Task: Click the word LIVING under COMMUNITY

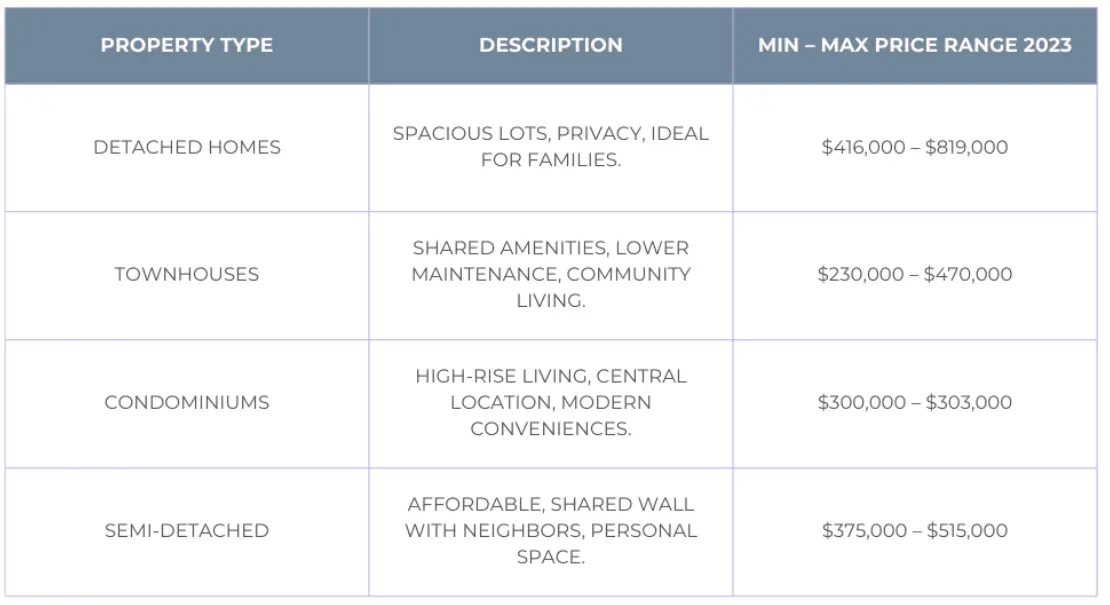Action: [x=550, y=301]
